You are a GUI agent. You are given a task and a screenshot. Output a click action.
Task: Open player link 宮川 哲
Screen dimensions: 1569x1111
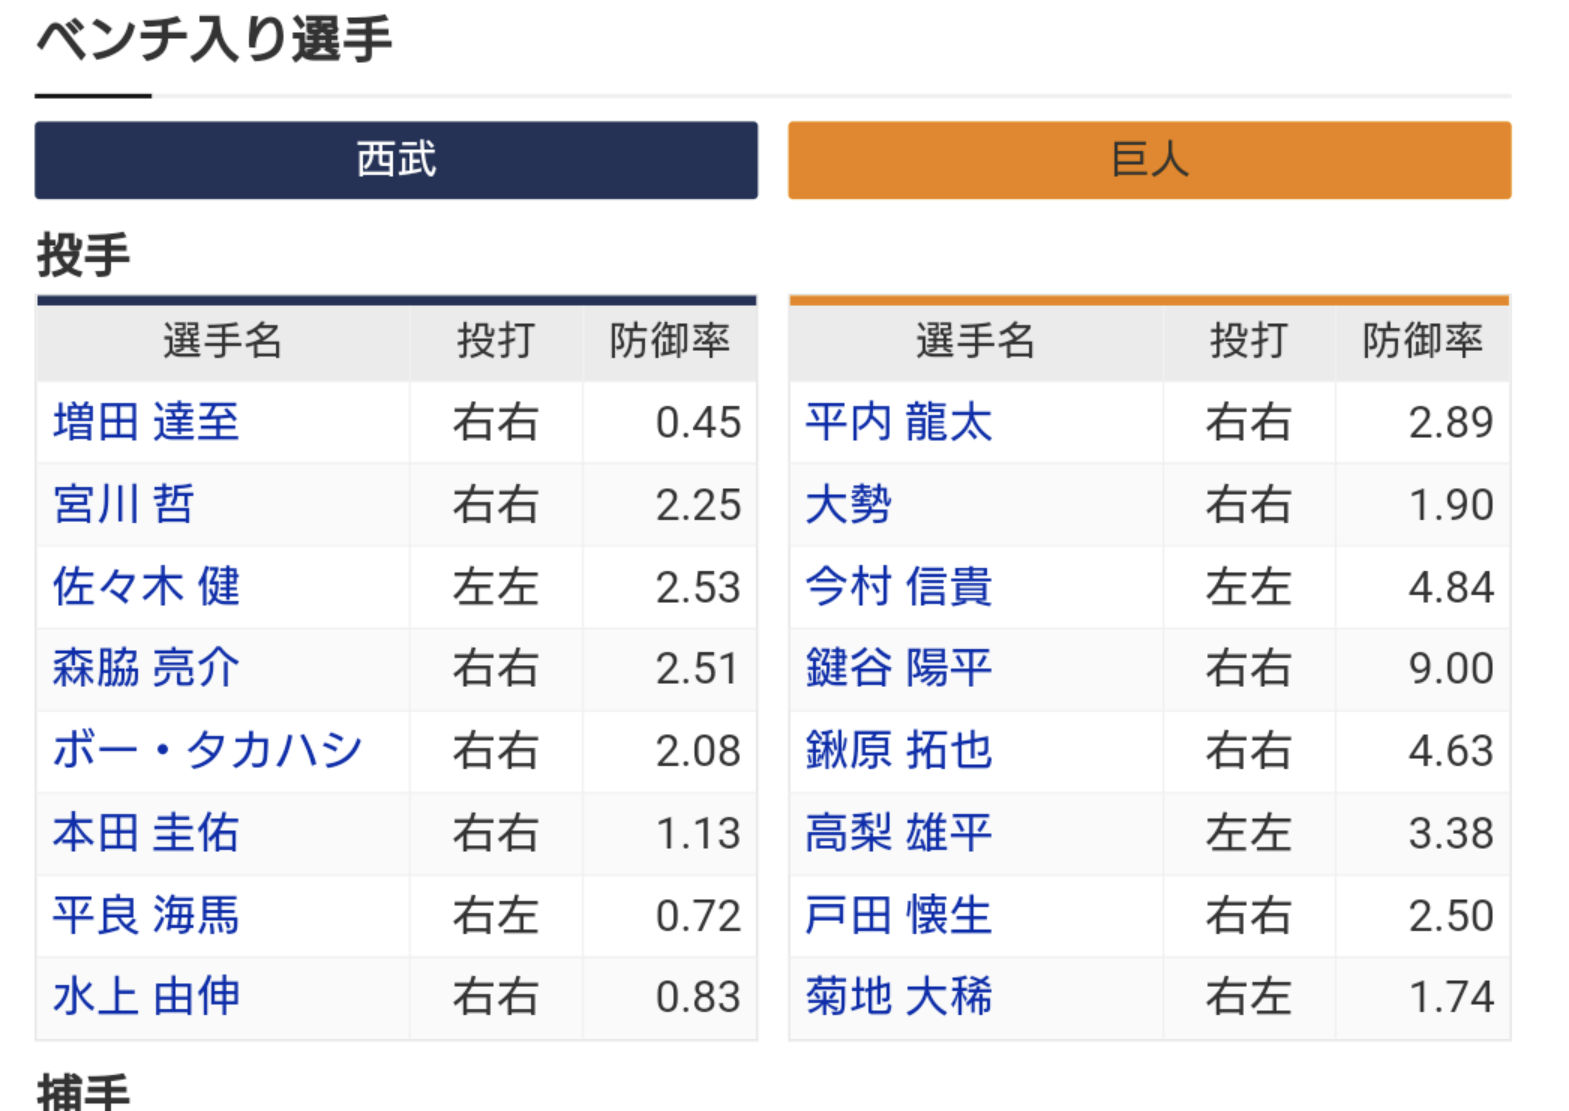click(x=123, y=504)
